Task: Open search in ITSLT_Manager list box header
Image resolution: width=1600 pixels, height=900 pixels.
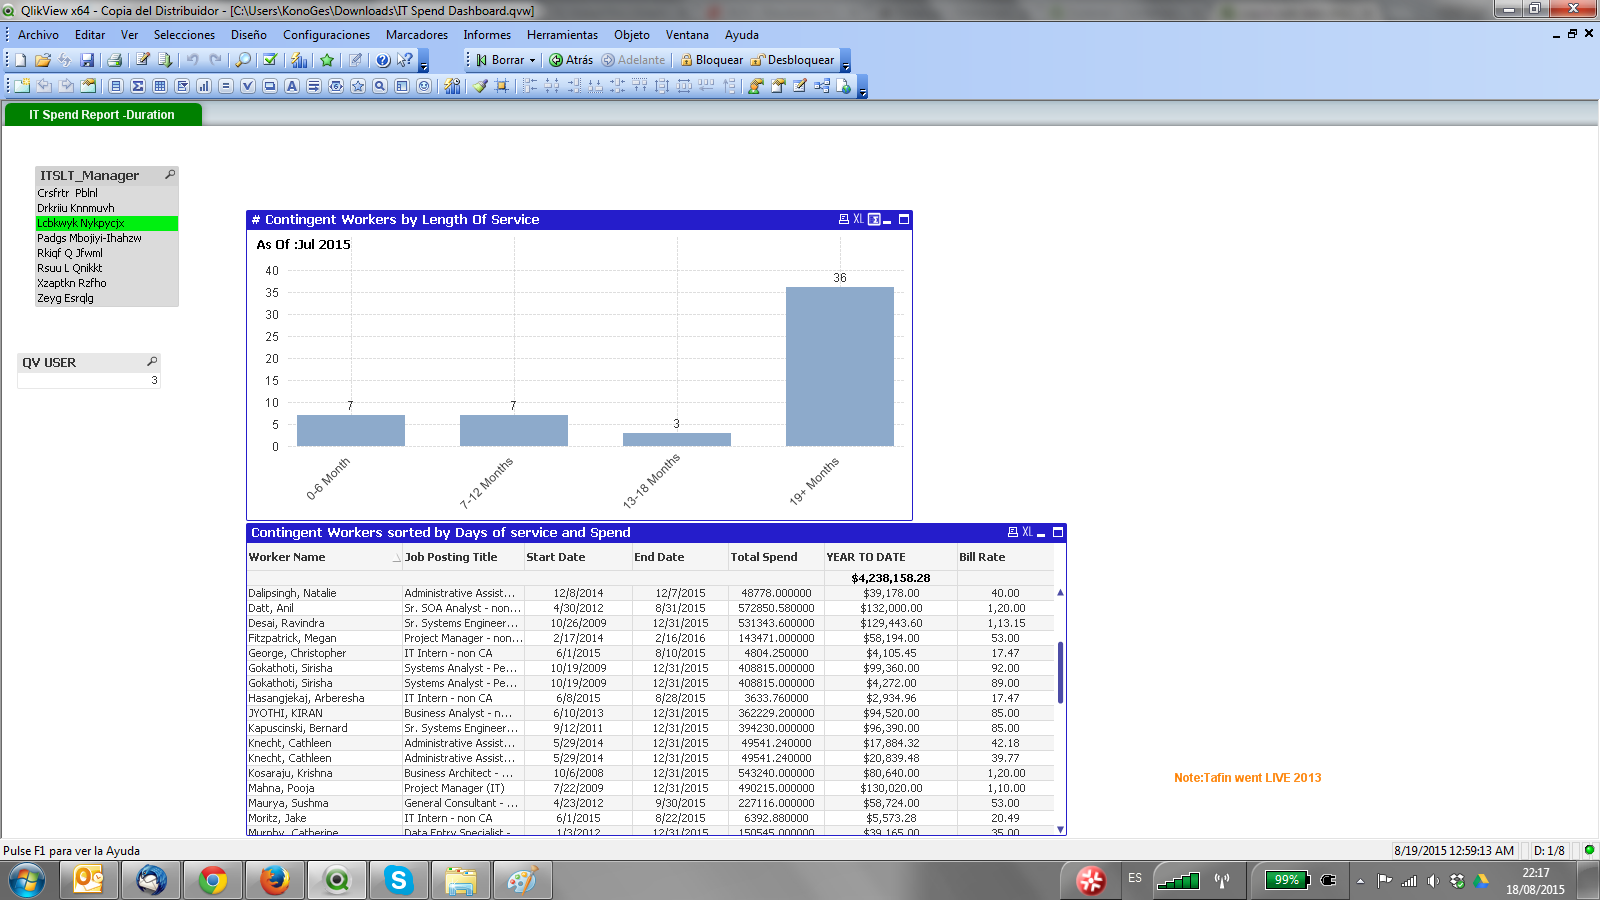Action: 170,175
